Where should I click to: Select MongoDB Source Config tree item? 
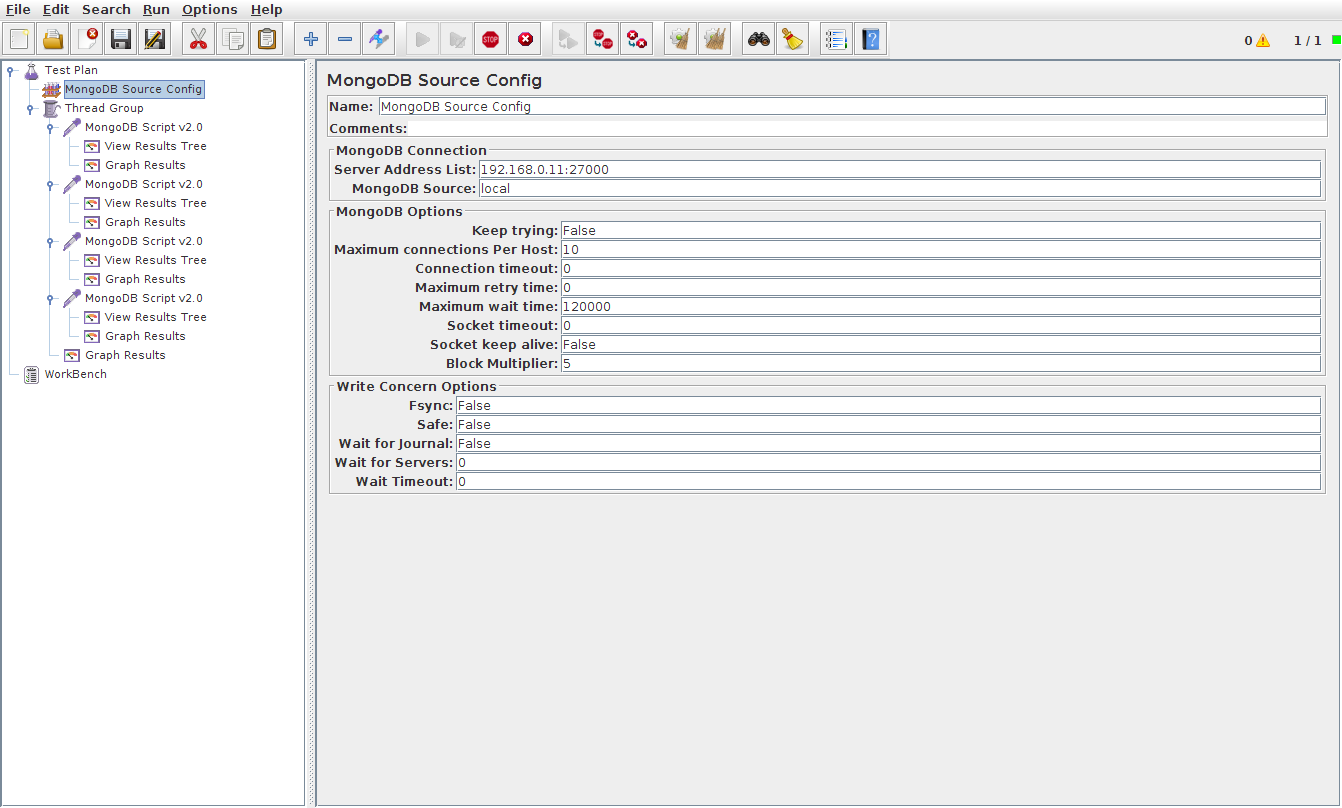tap(133, 89)
